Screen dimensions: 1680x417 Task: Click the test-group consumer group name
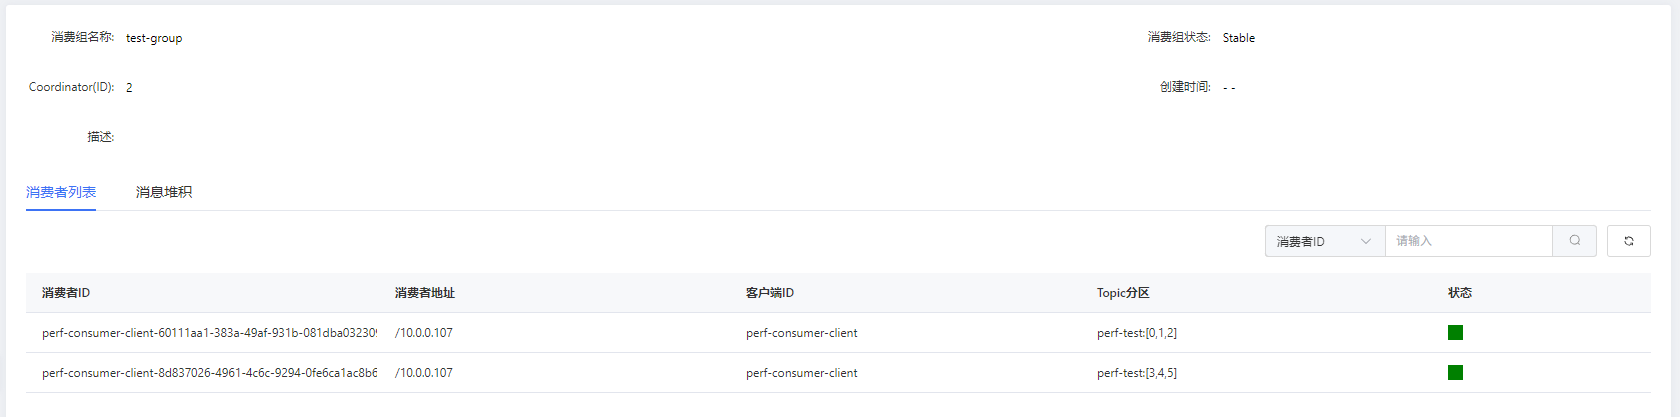click(x=154, y=38)
